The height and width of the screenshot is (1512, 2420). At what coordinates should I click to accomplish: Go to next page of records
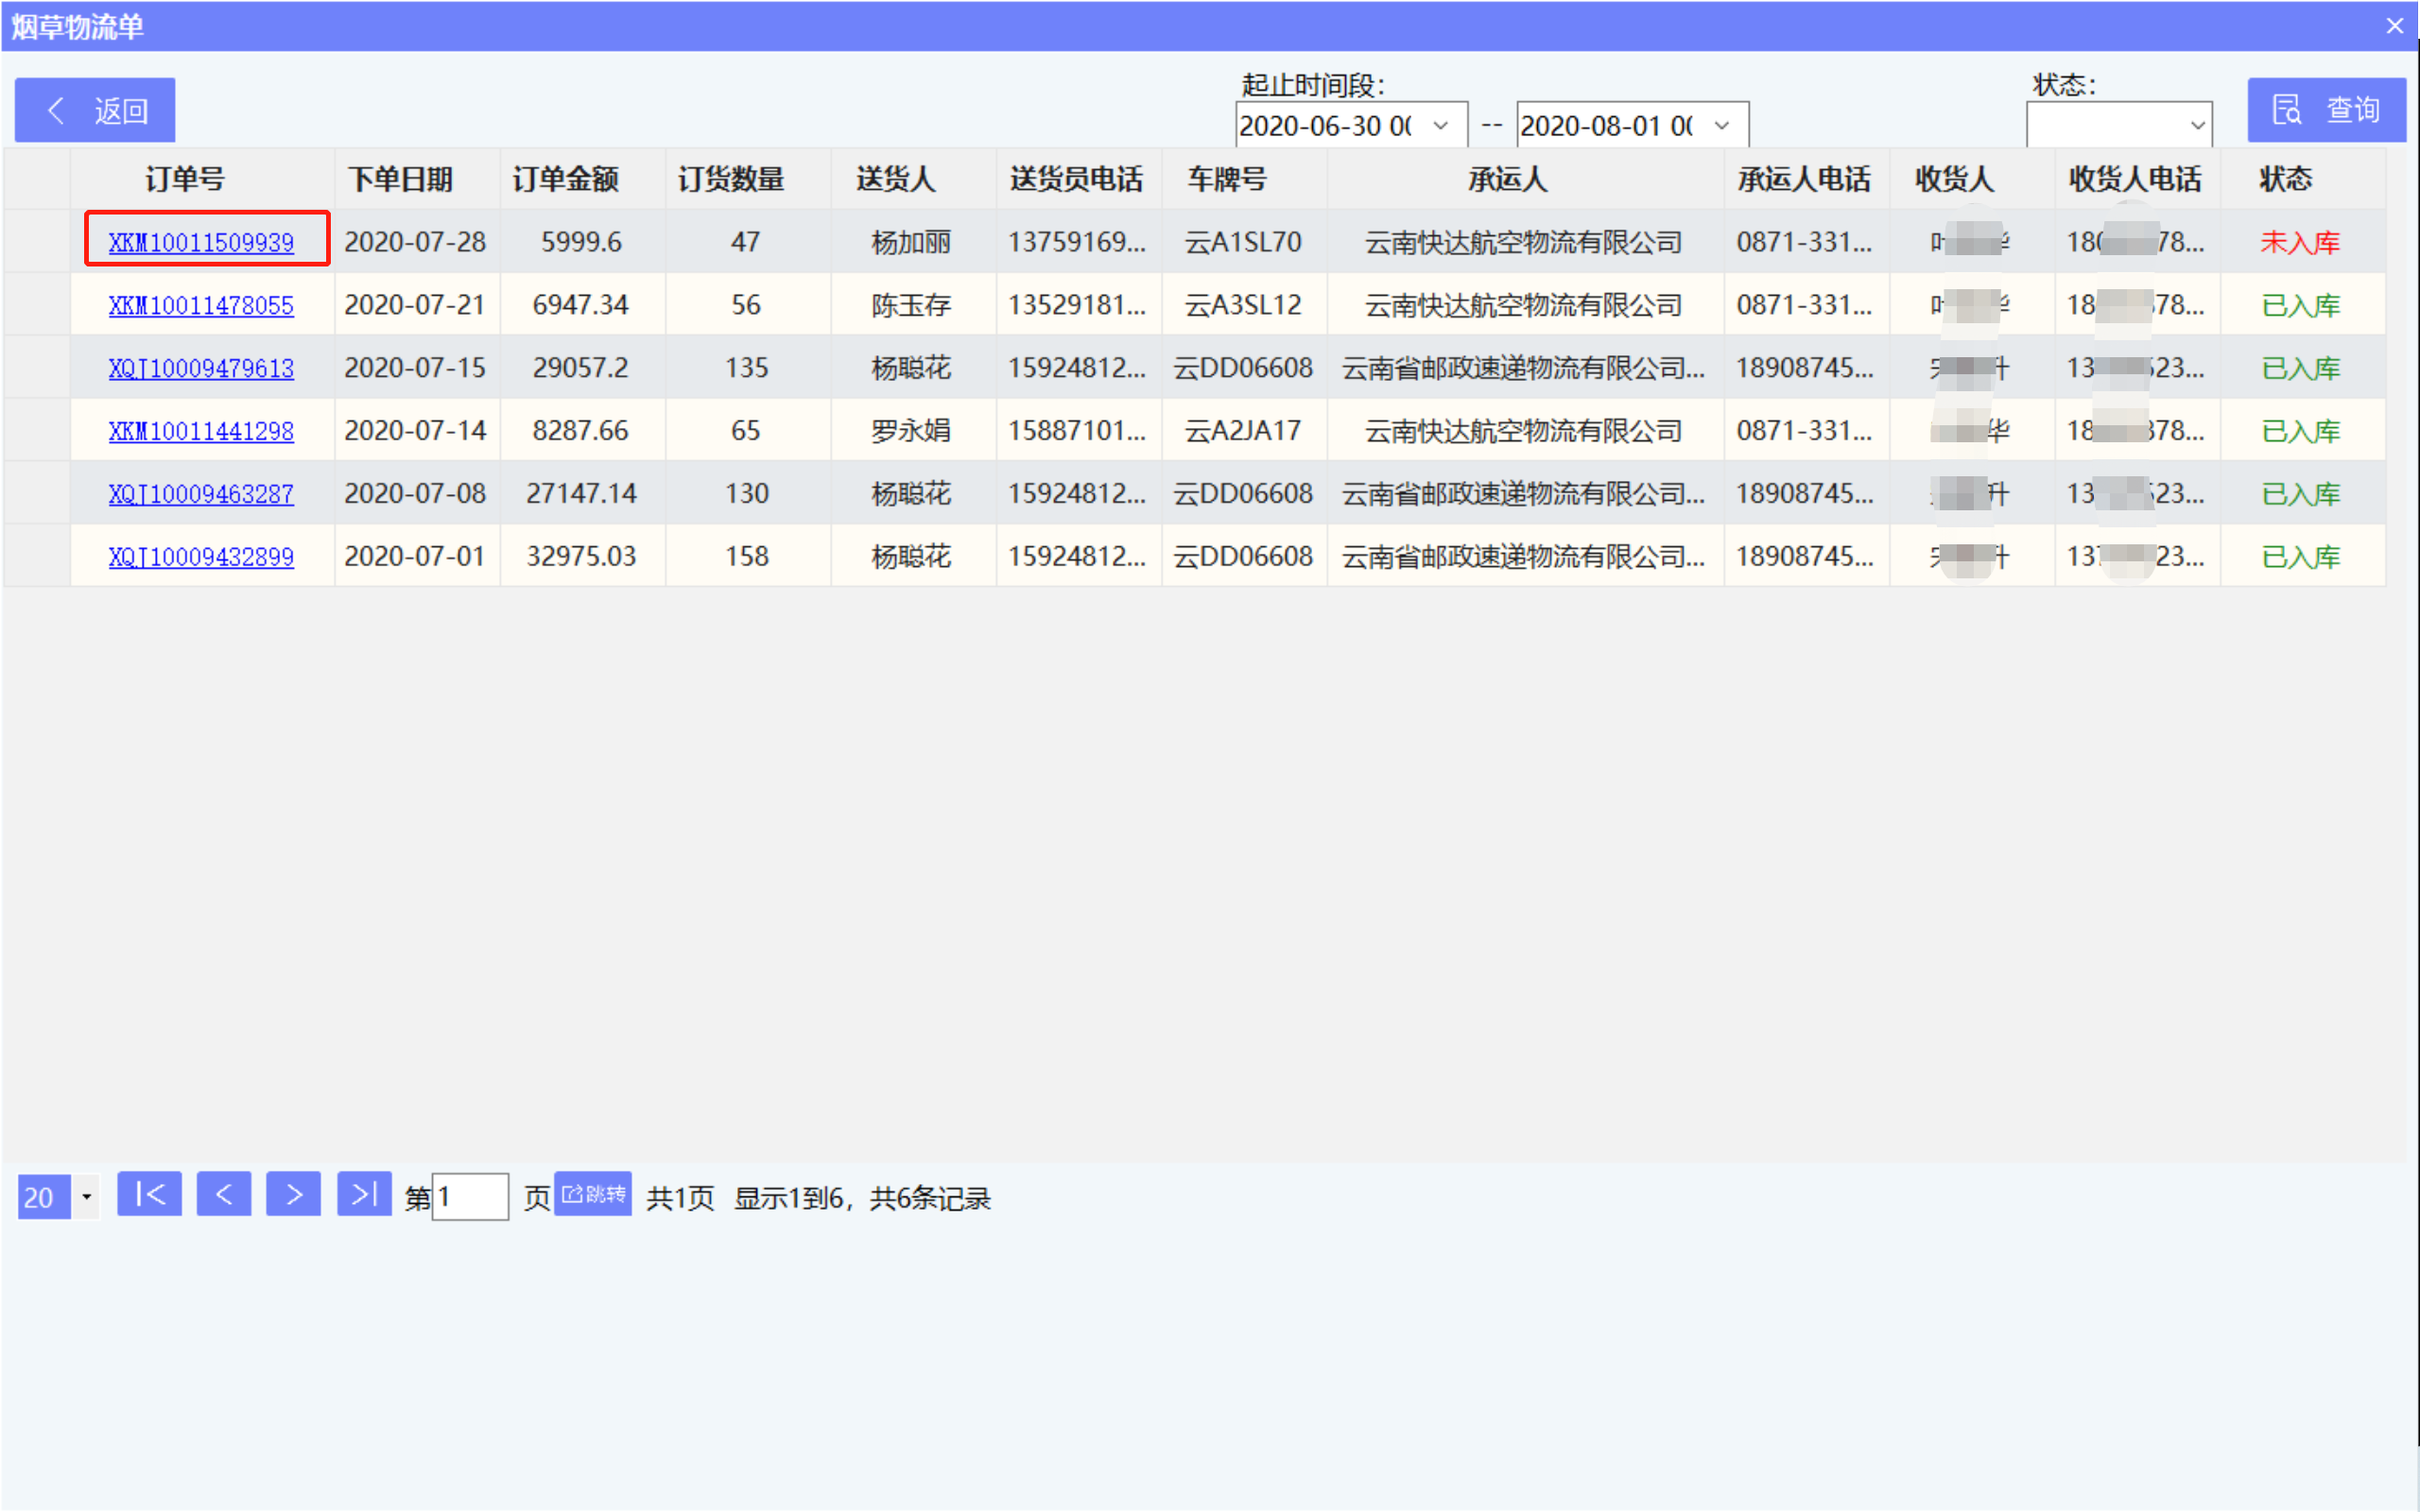click(293, 1194)
